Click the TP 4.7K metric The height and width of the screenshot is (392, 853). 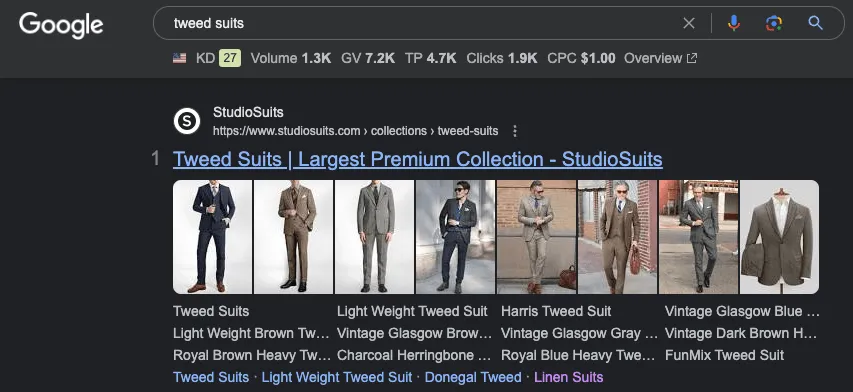pyautogui.click(x=430, y=58)
